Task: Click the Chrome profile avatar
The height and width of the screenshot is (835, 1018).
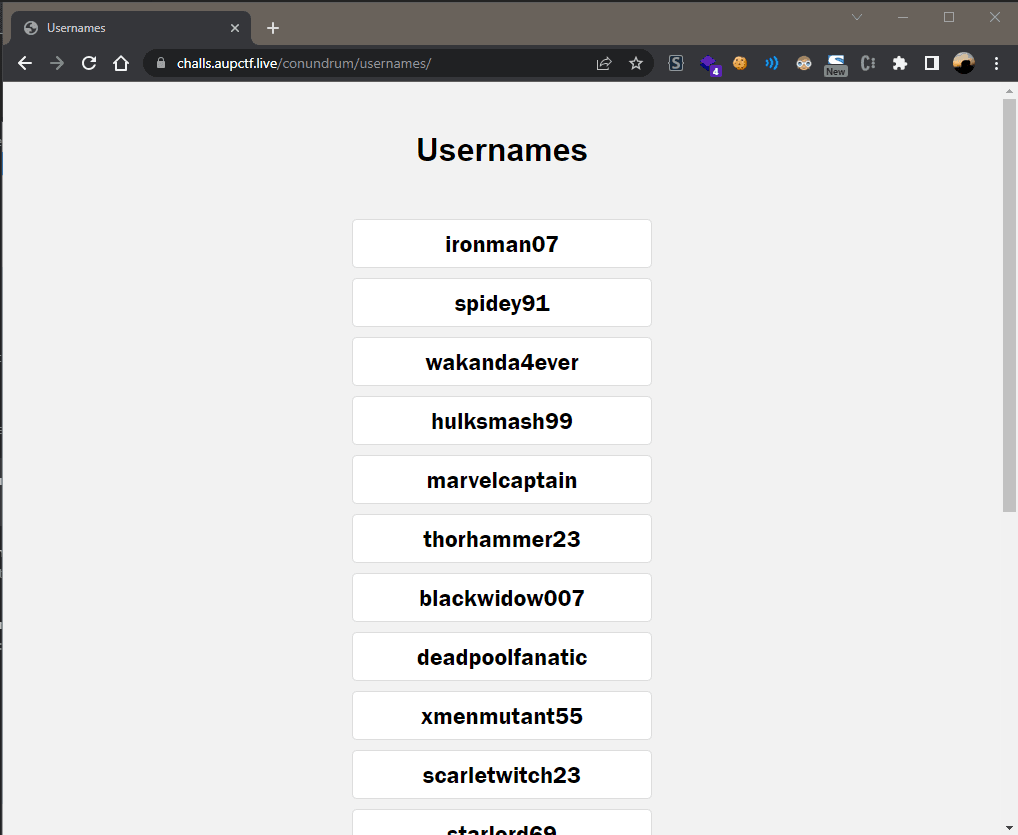Action: (x=963, y=63)
